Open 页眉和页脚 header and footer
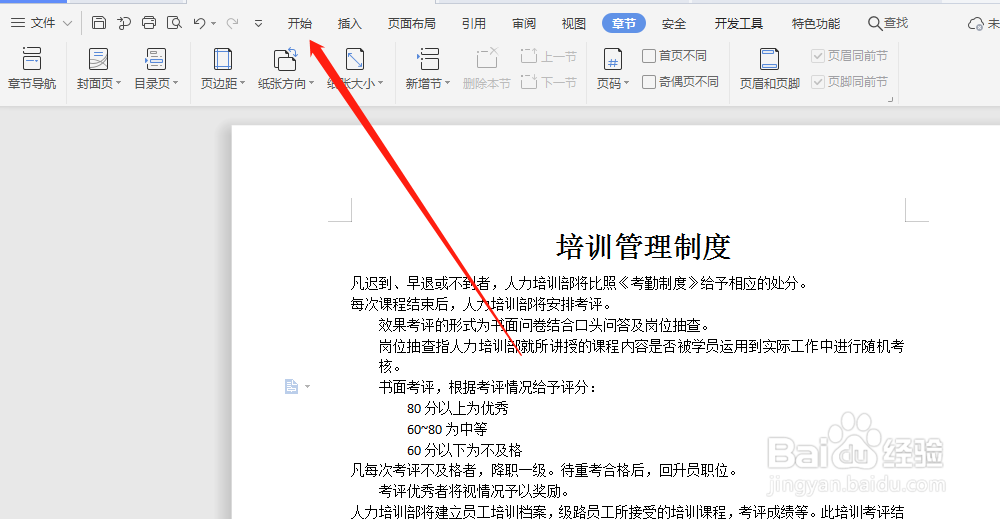 pyautogui.click(x=770, y=68)
